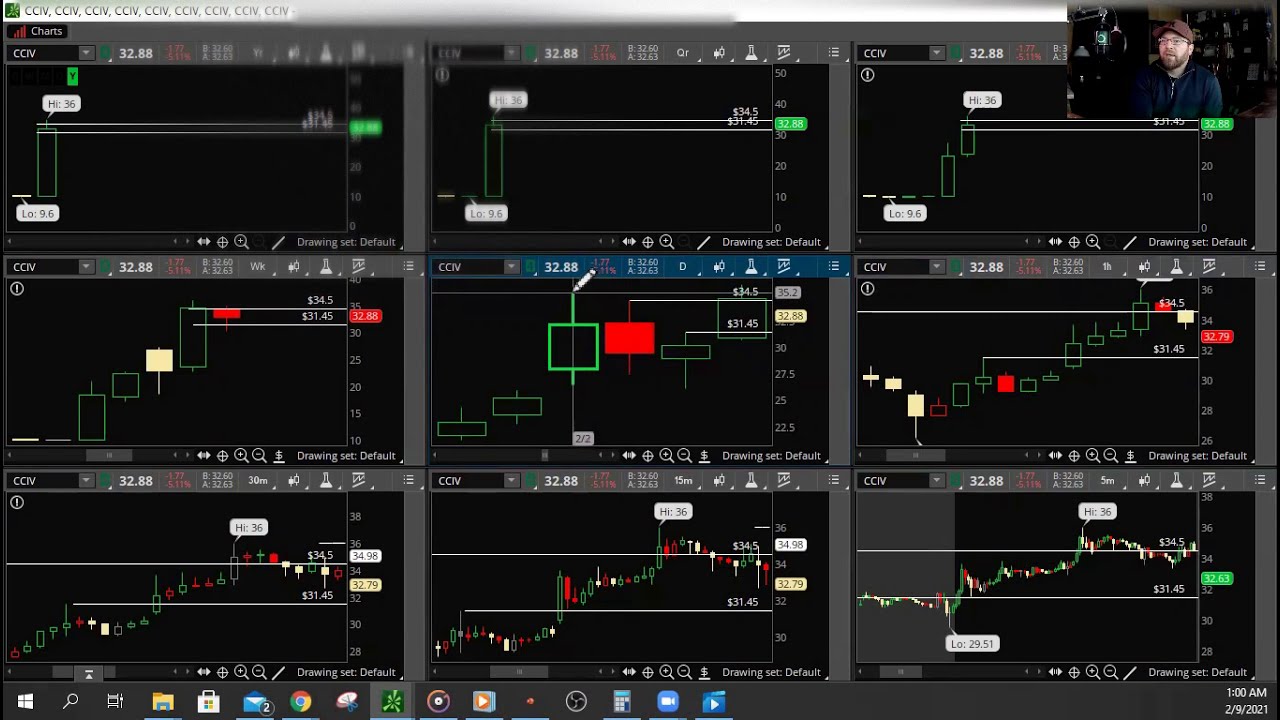Image resolution: width=1280 pixels, height=720 pixels.
Task: Open studies flask icon on the Wk chart
Action: pyautogui.click(x=326, y=267)
